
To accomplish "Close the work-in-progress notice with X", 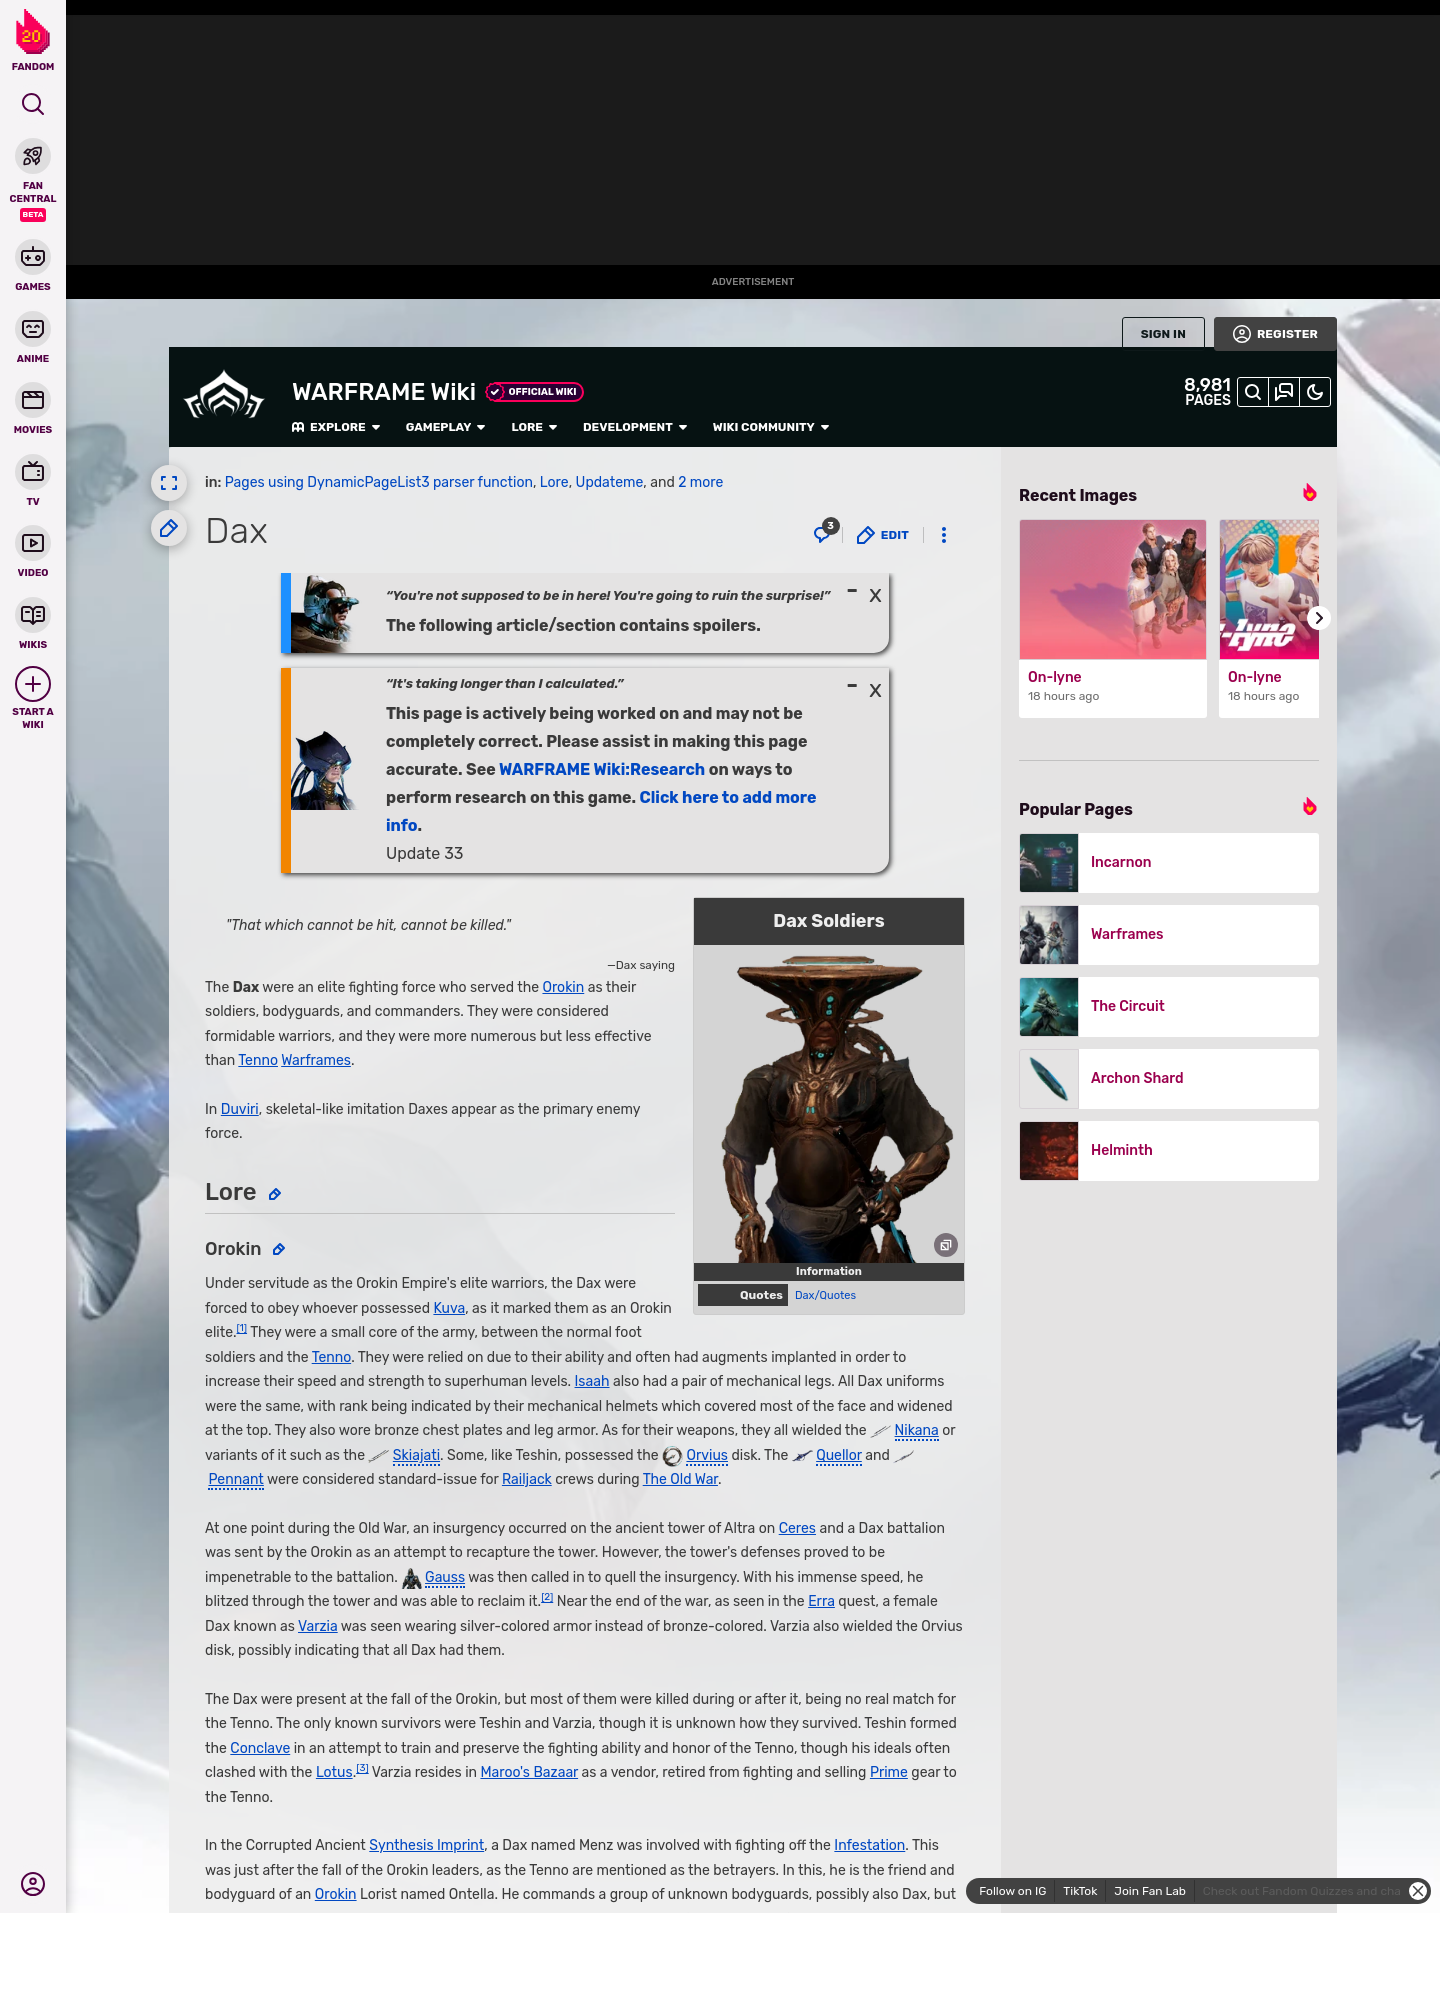I will [x=875, y=691].
